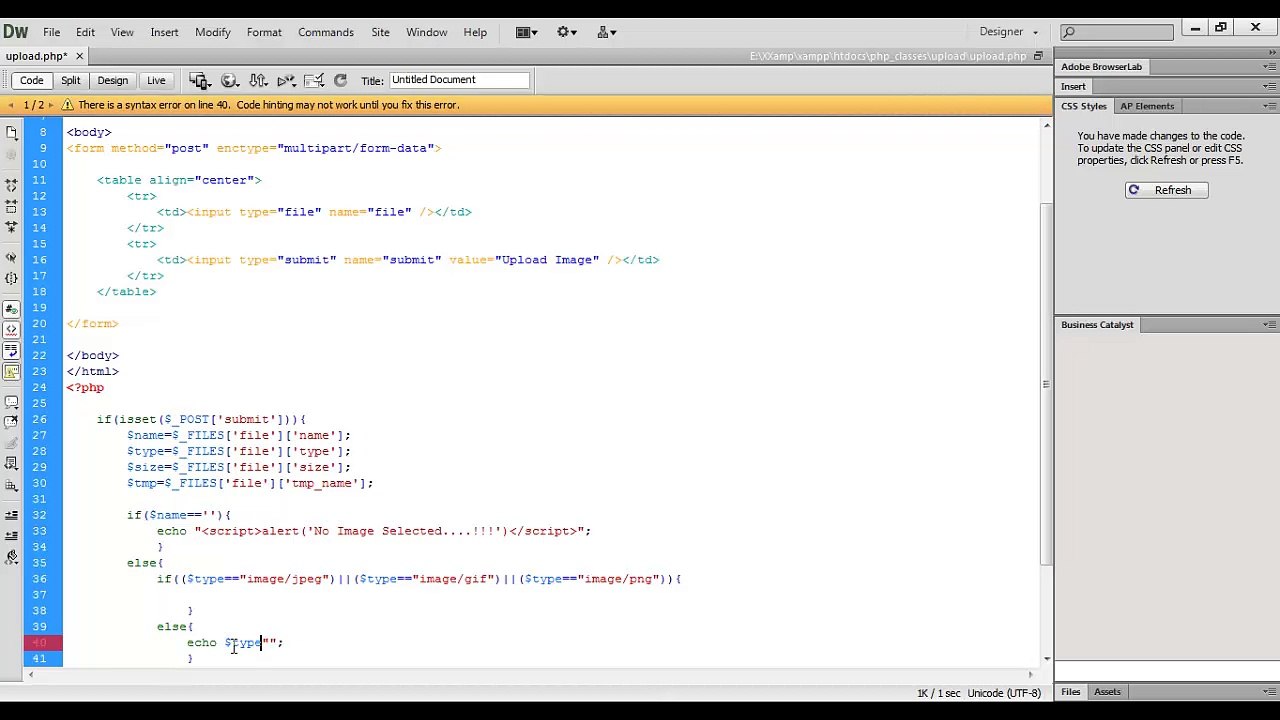Toggle Syntax Error Alerts in info bar icon

[12, 371]
